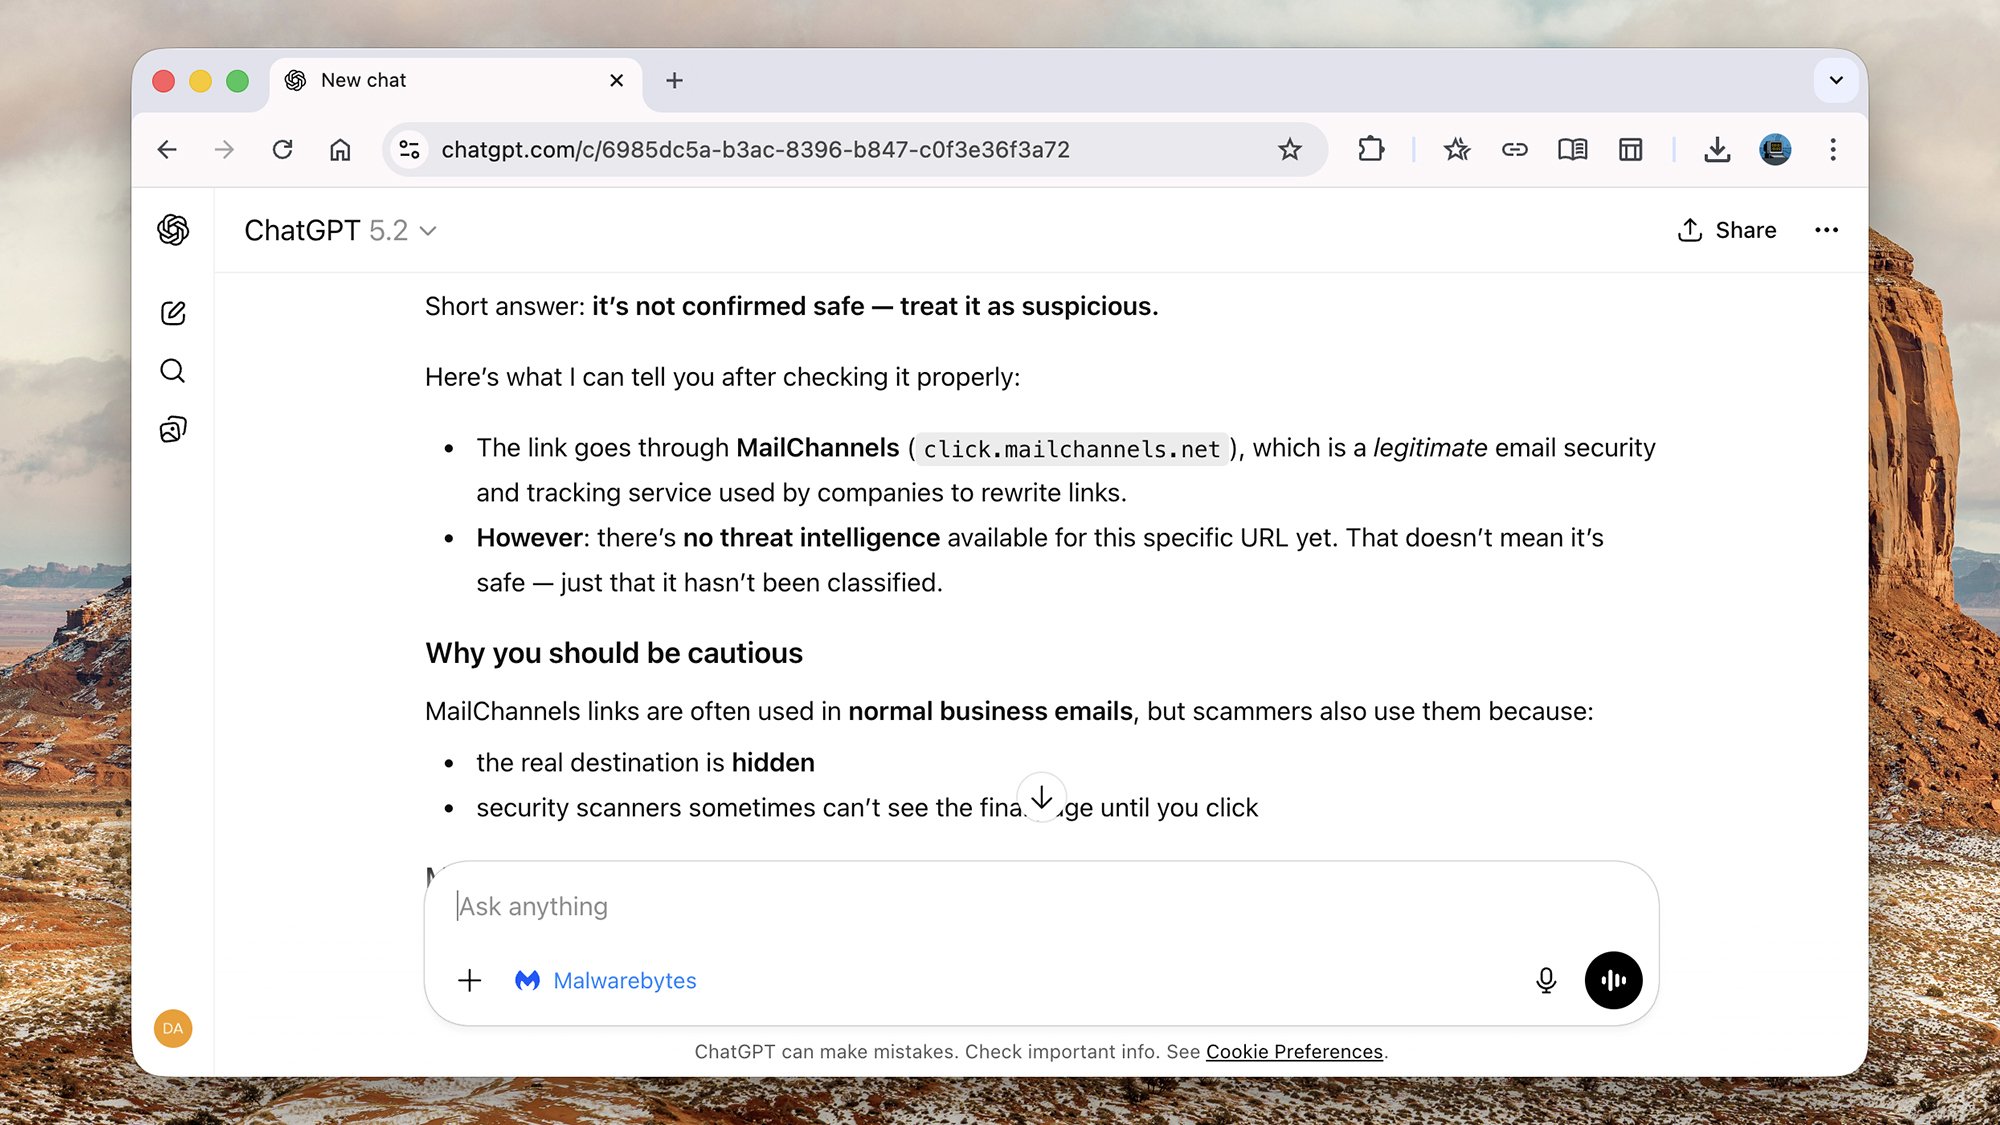Image resolution: width=2000 pixels, height=1125 pixels.
Task: Open the bookmarks manager star icon
Action: click(1456, 150)
